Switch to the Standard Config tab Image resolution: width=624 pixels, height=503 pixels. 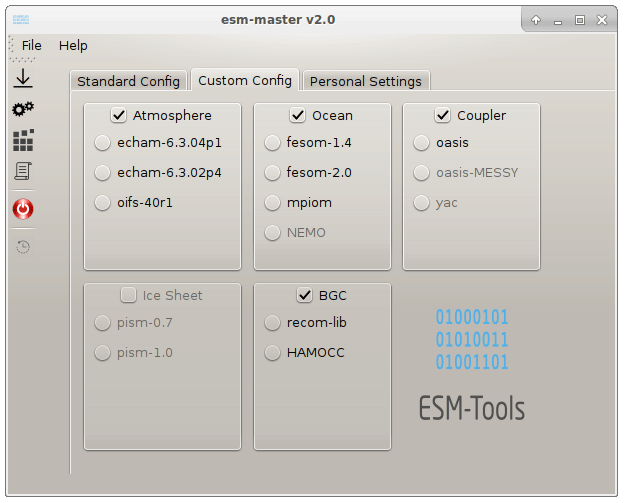pos(128,81)
